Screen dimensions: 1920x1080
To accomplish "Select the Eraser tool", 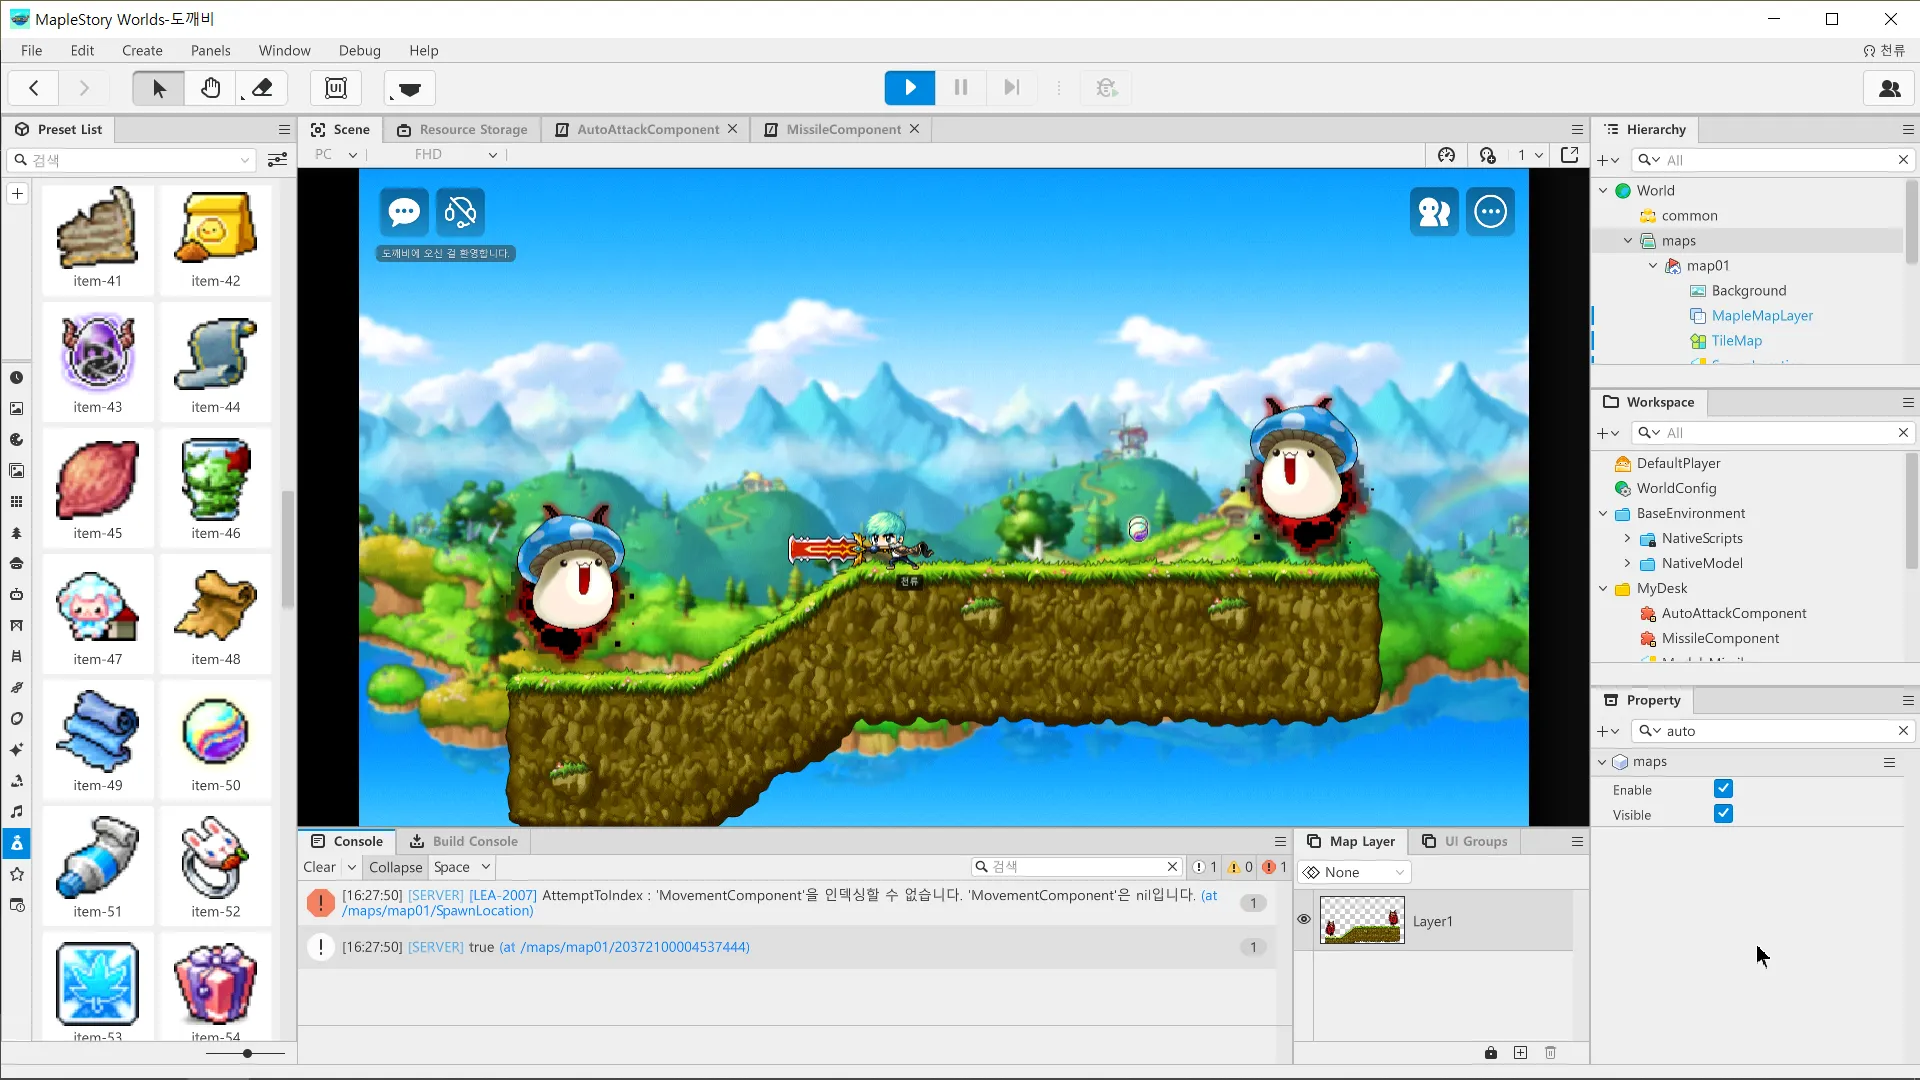I will pos(262,88).
